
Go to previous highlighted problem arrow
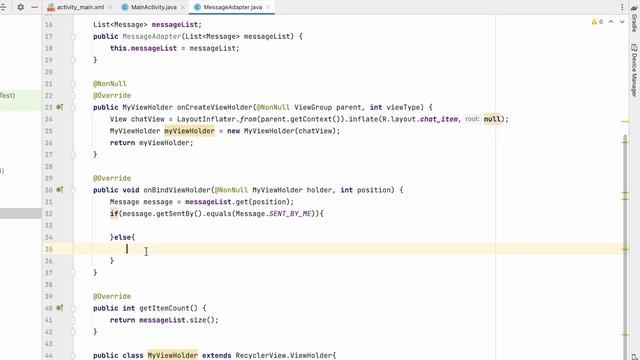coord(611,22)
